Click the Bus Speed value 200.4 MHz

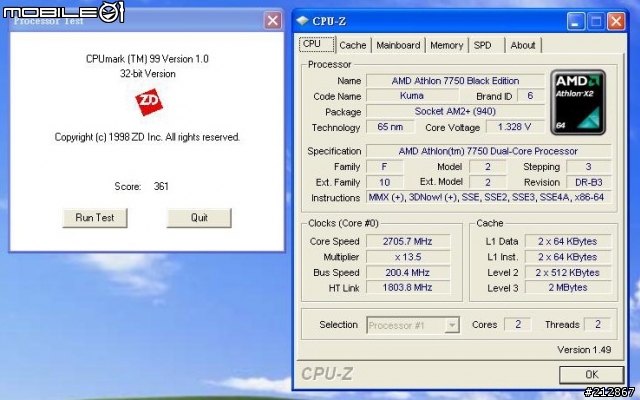click(408, 272)
